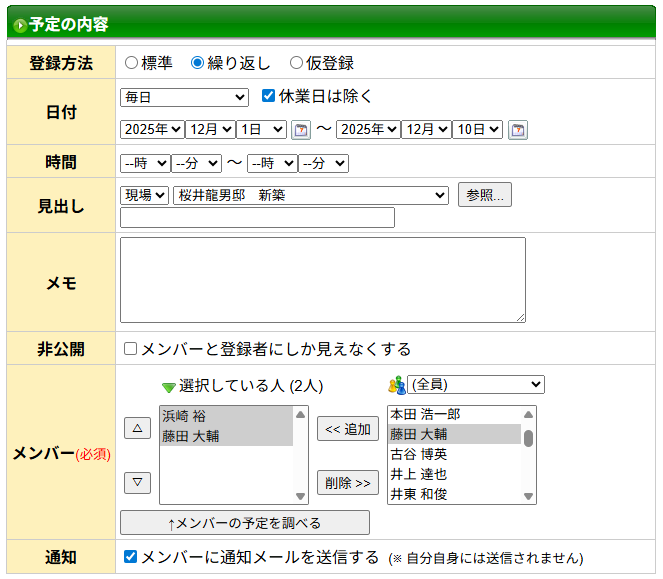Click the move-down triangle button for members
This screenshot has height=579, width=663.
point(137,483)
